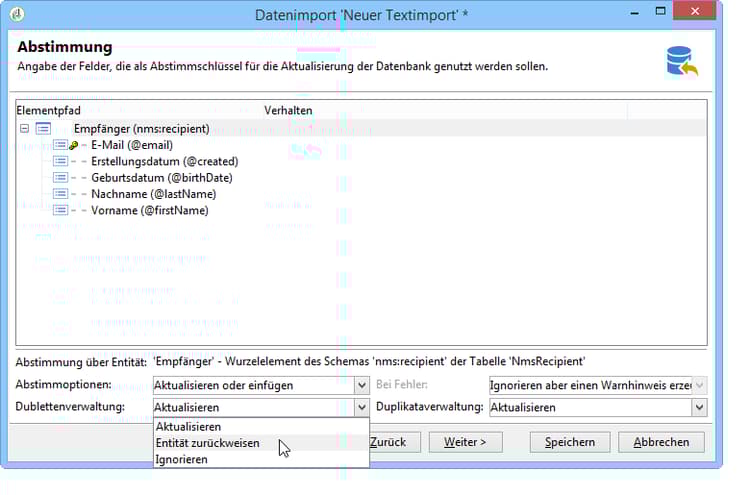Open the Duplikatverwaltung dropdown arrow

coord(699,407)
